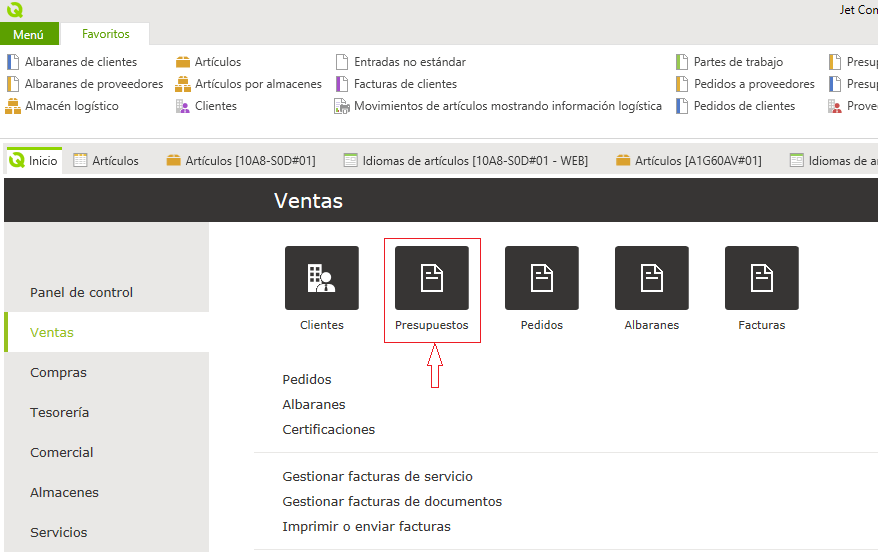Switch to the plain Artículos tab
878x552 pixels.
click(x=106, y=161)
